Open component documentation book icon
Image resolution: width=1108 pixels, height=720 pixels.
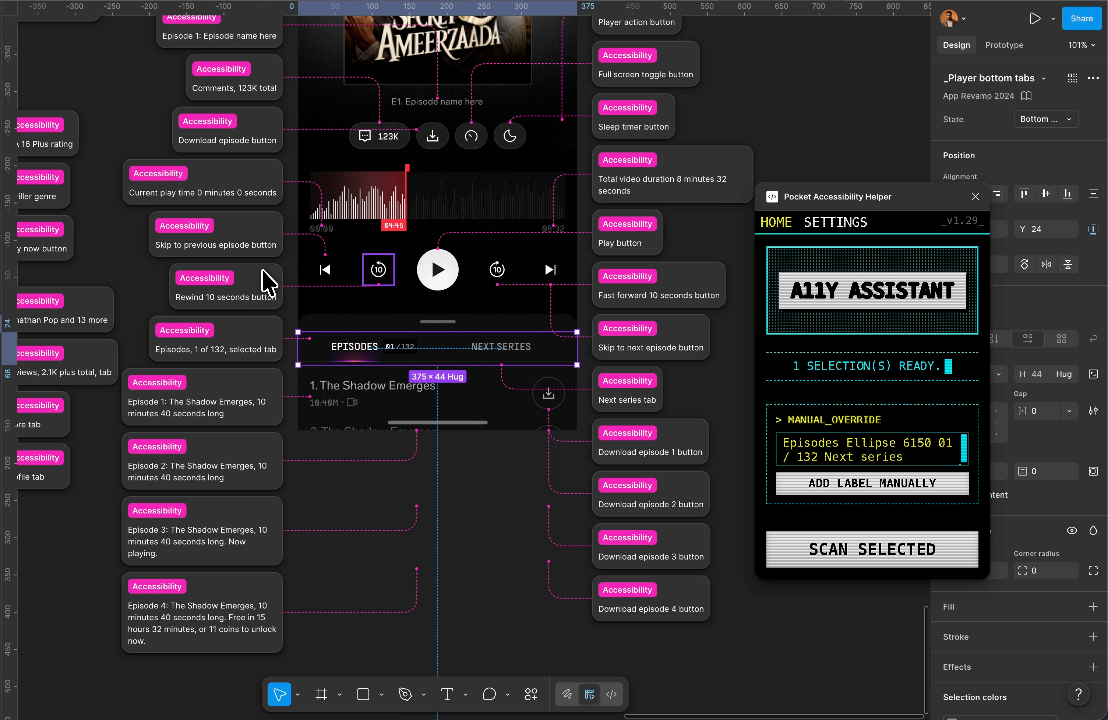click(x=1026, y=96)
